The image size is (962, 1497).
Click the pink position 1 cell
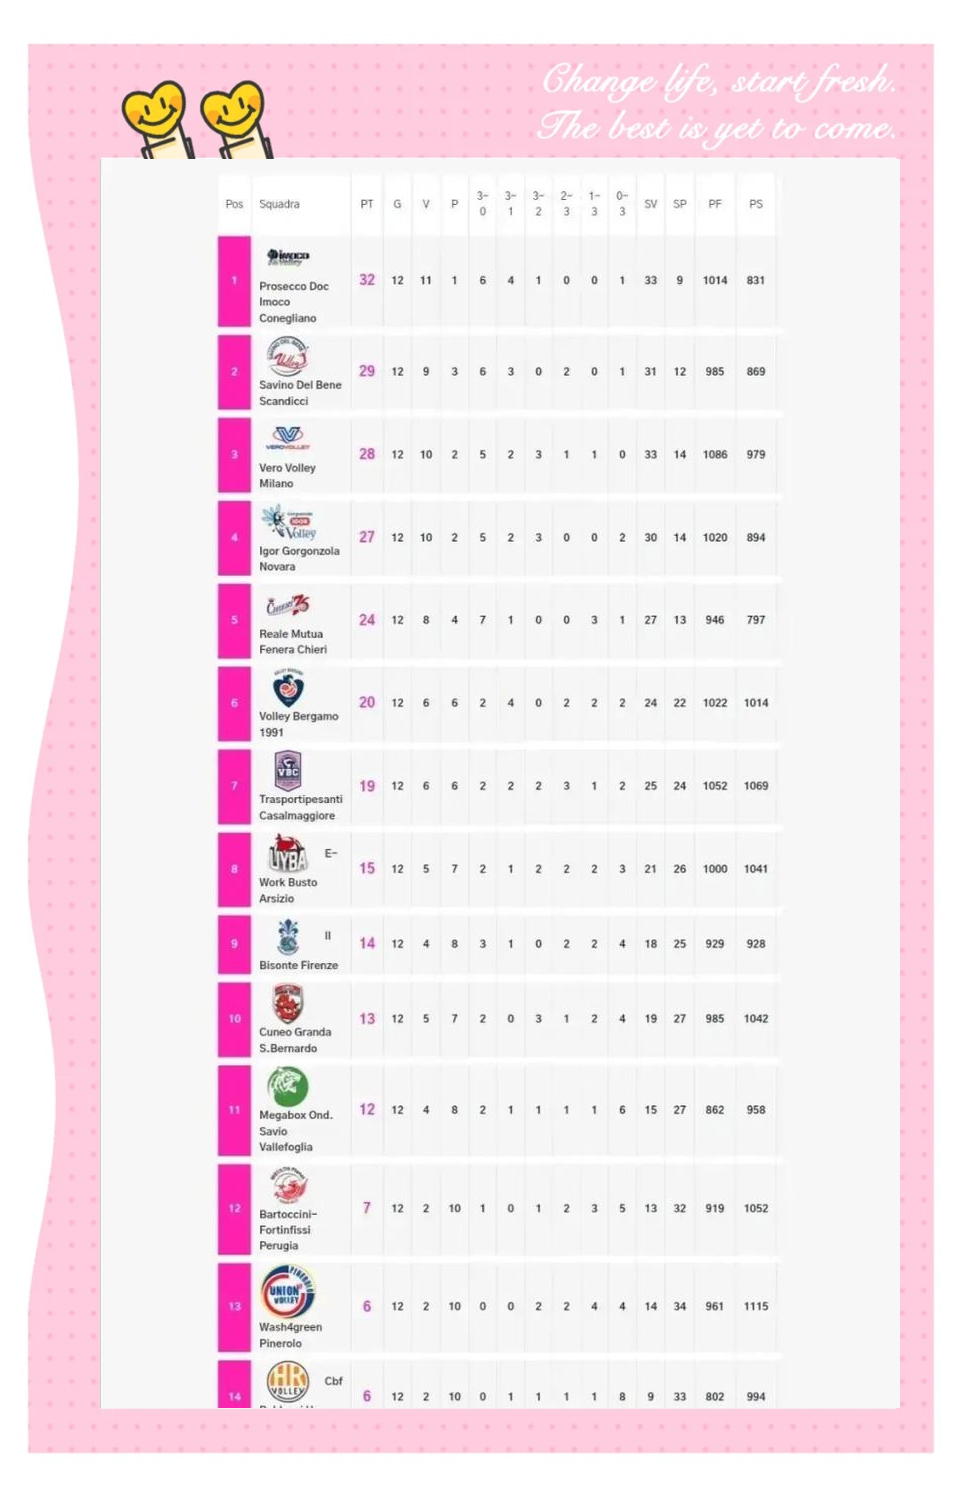point(234,281)
